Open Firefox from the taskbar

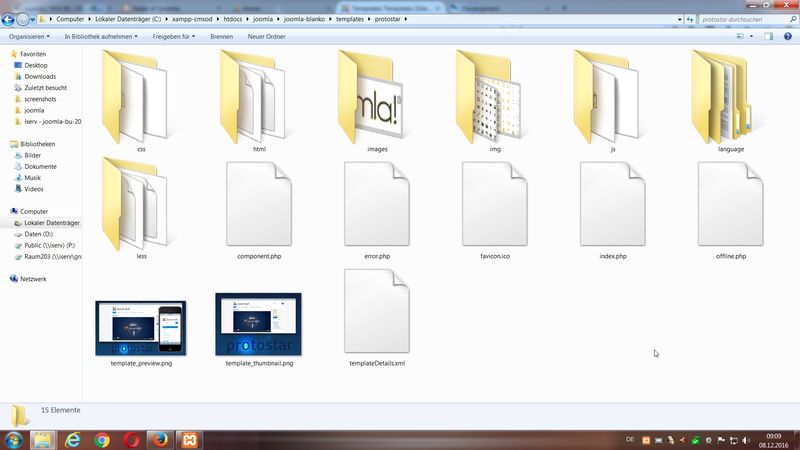[160, 439]
